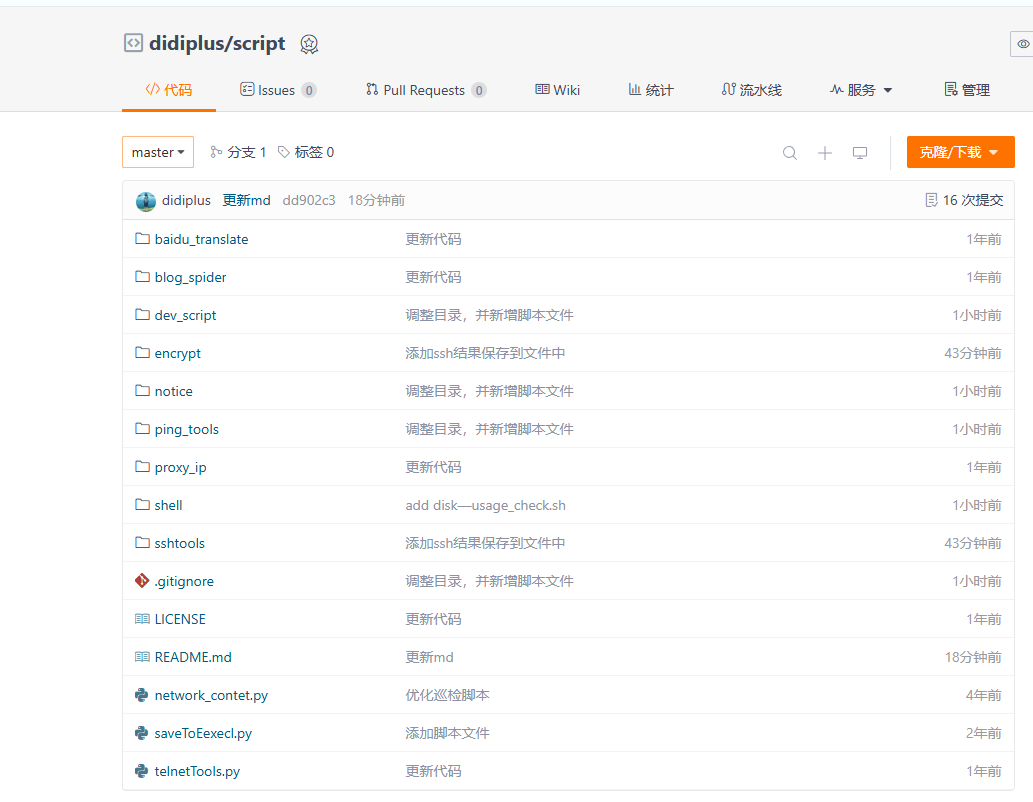
Task: Click the book icon of LICENSE
Action: pos(142,619)
